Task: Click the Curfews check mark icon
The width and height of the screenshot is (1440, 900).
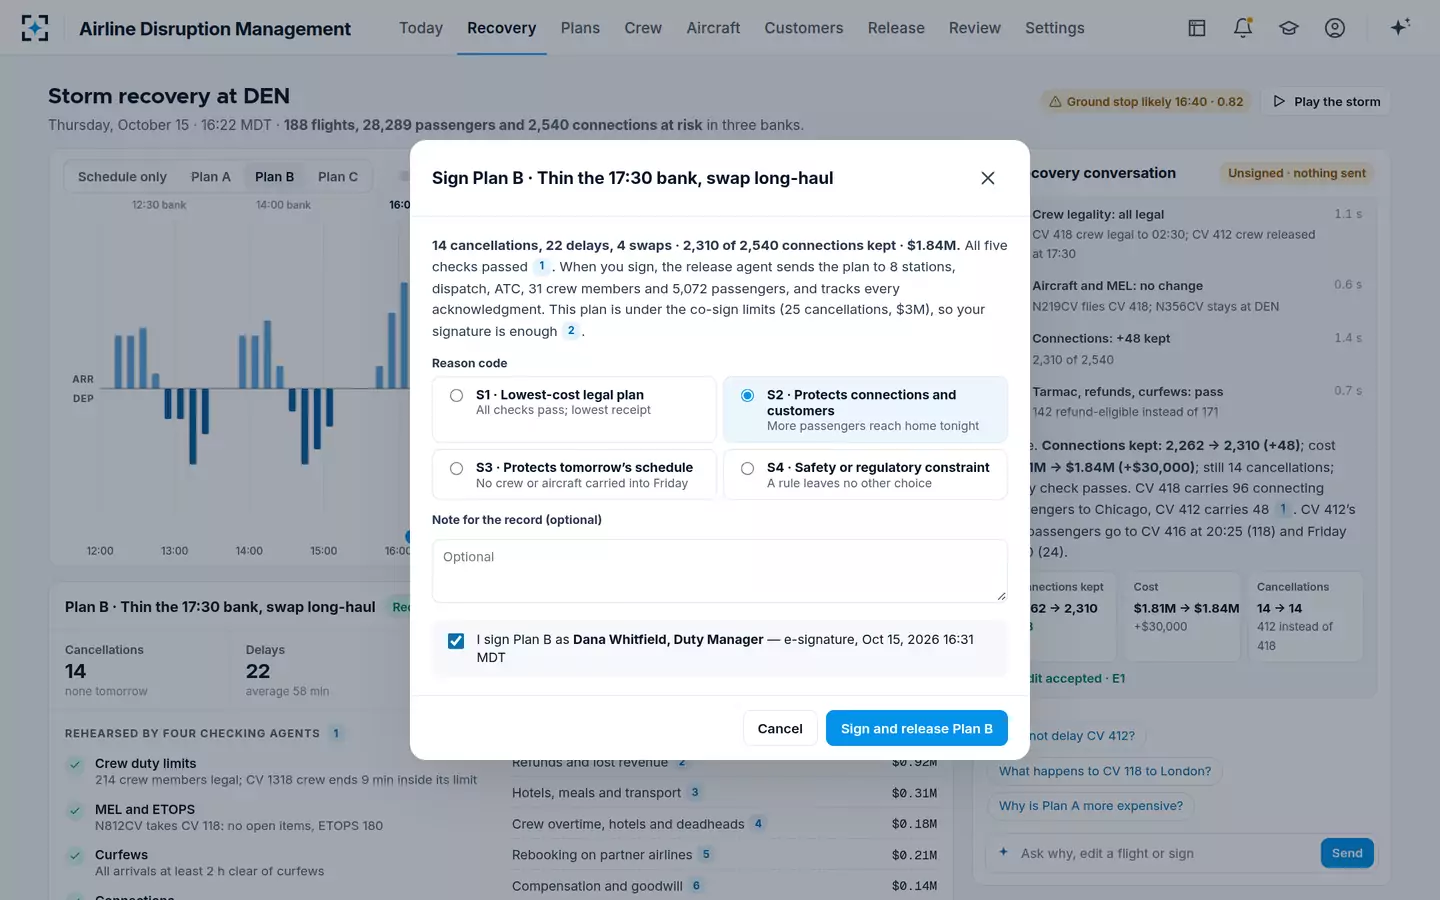Action: (75, 856)
